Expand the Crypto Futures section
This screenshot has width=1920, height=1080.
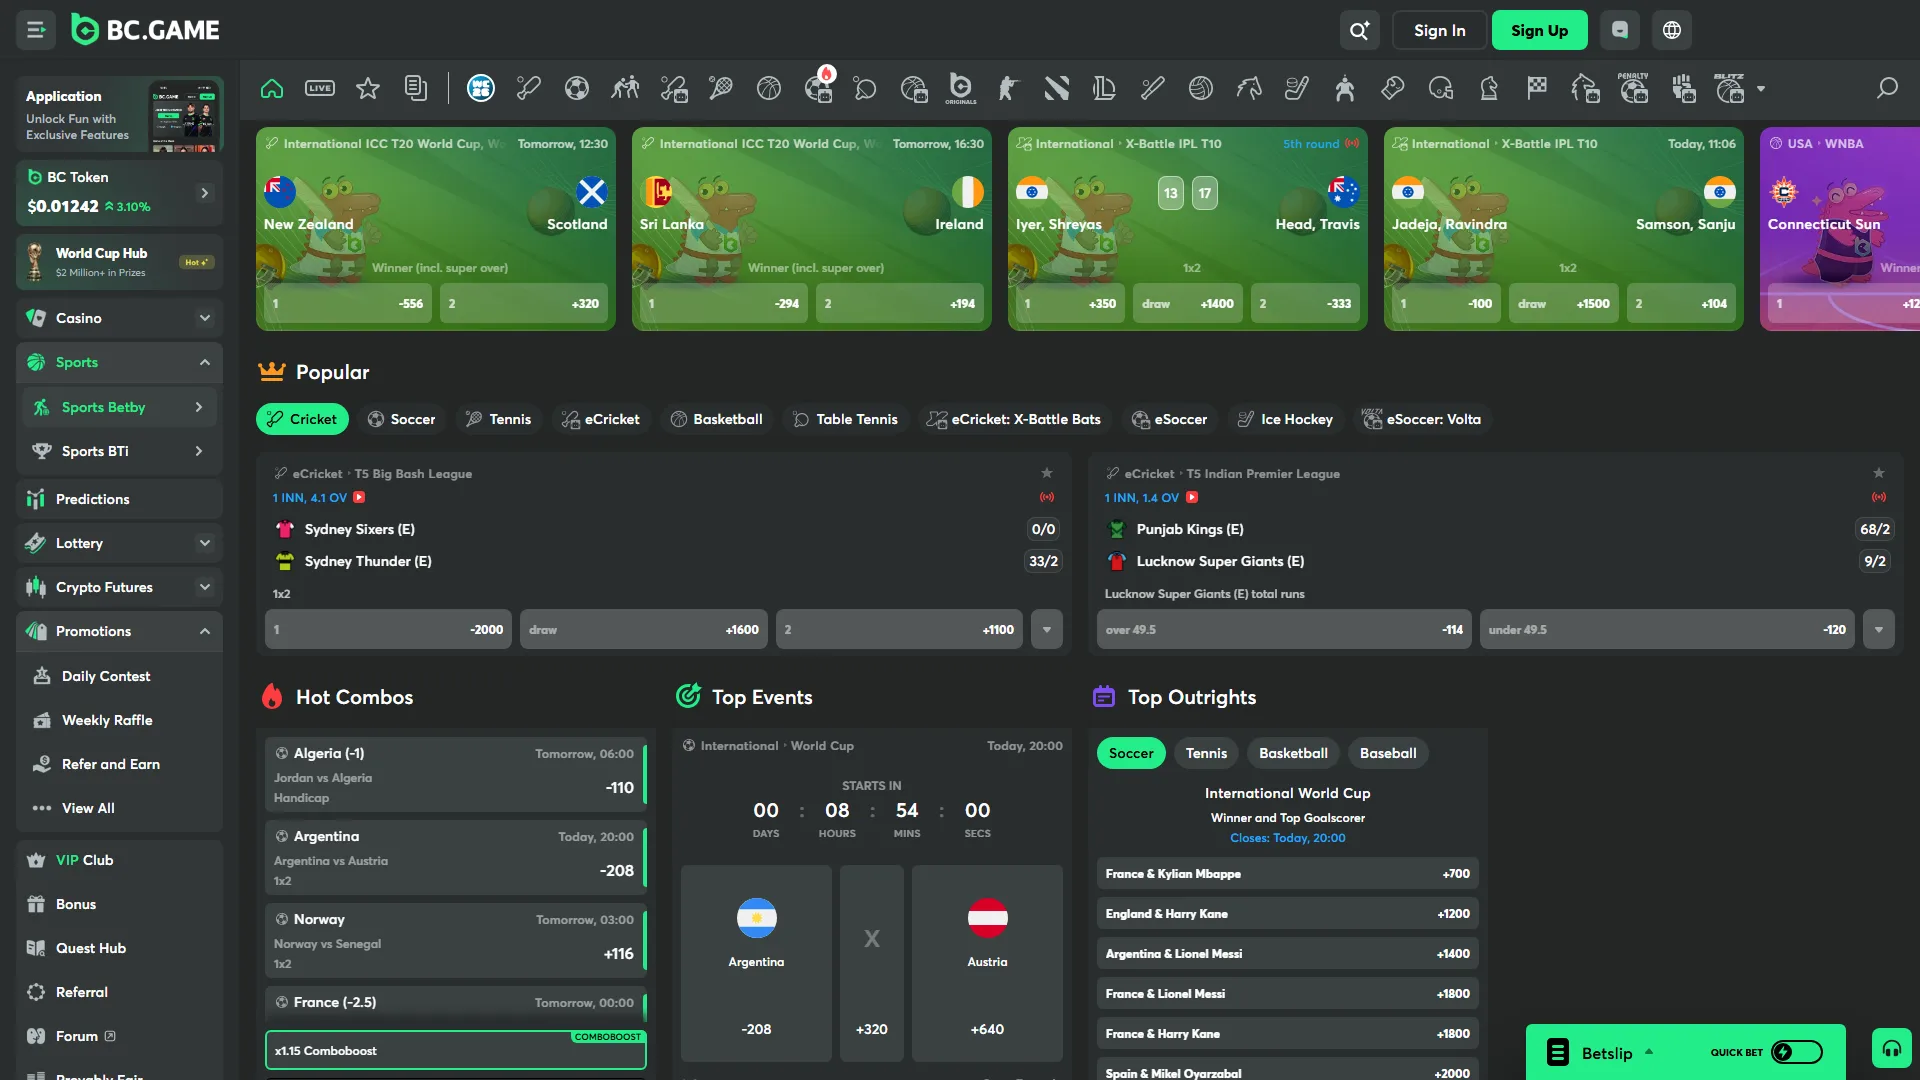pos(204,587)
